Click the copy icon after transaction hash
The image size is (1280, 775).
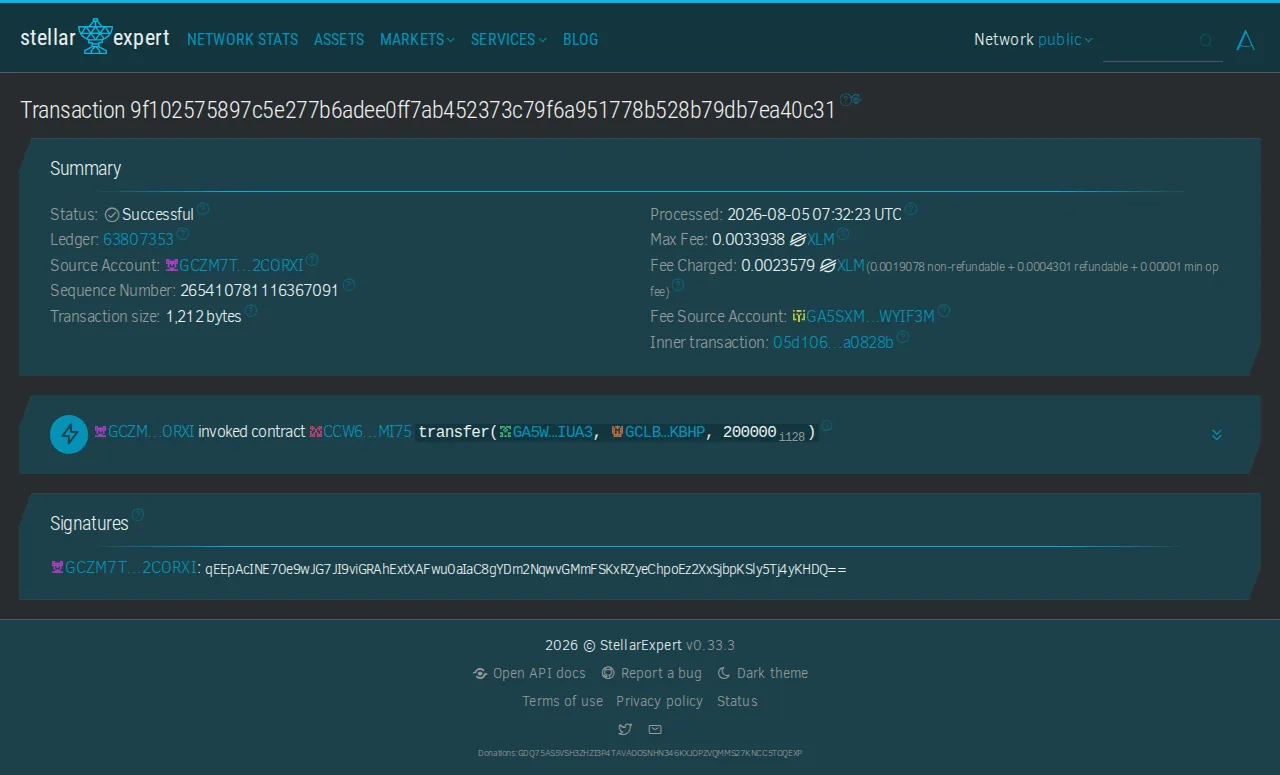point(856,99)
